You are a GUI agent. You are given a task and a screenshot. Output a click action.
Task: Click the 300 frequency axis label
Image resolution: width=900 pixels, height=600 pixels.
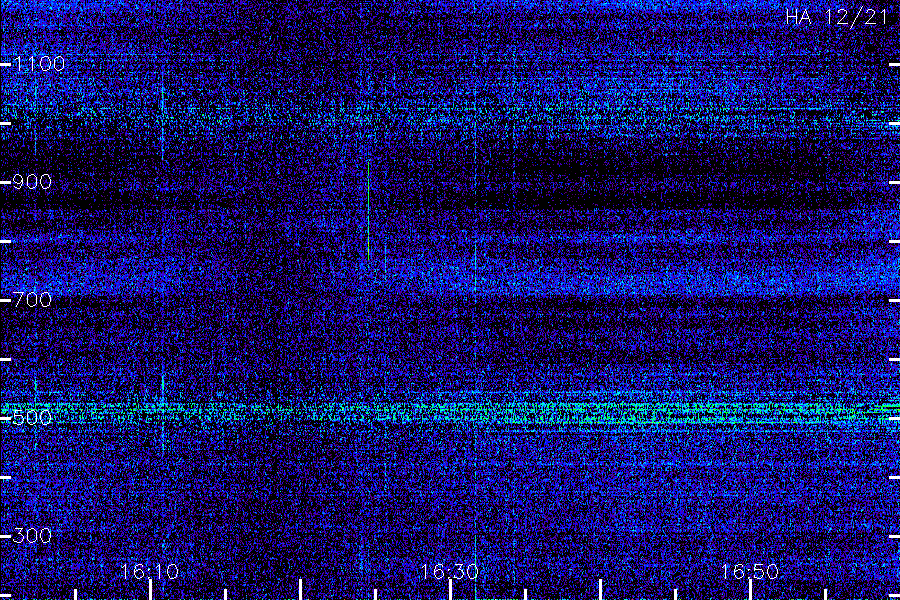pos(32,536)
